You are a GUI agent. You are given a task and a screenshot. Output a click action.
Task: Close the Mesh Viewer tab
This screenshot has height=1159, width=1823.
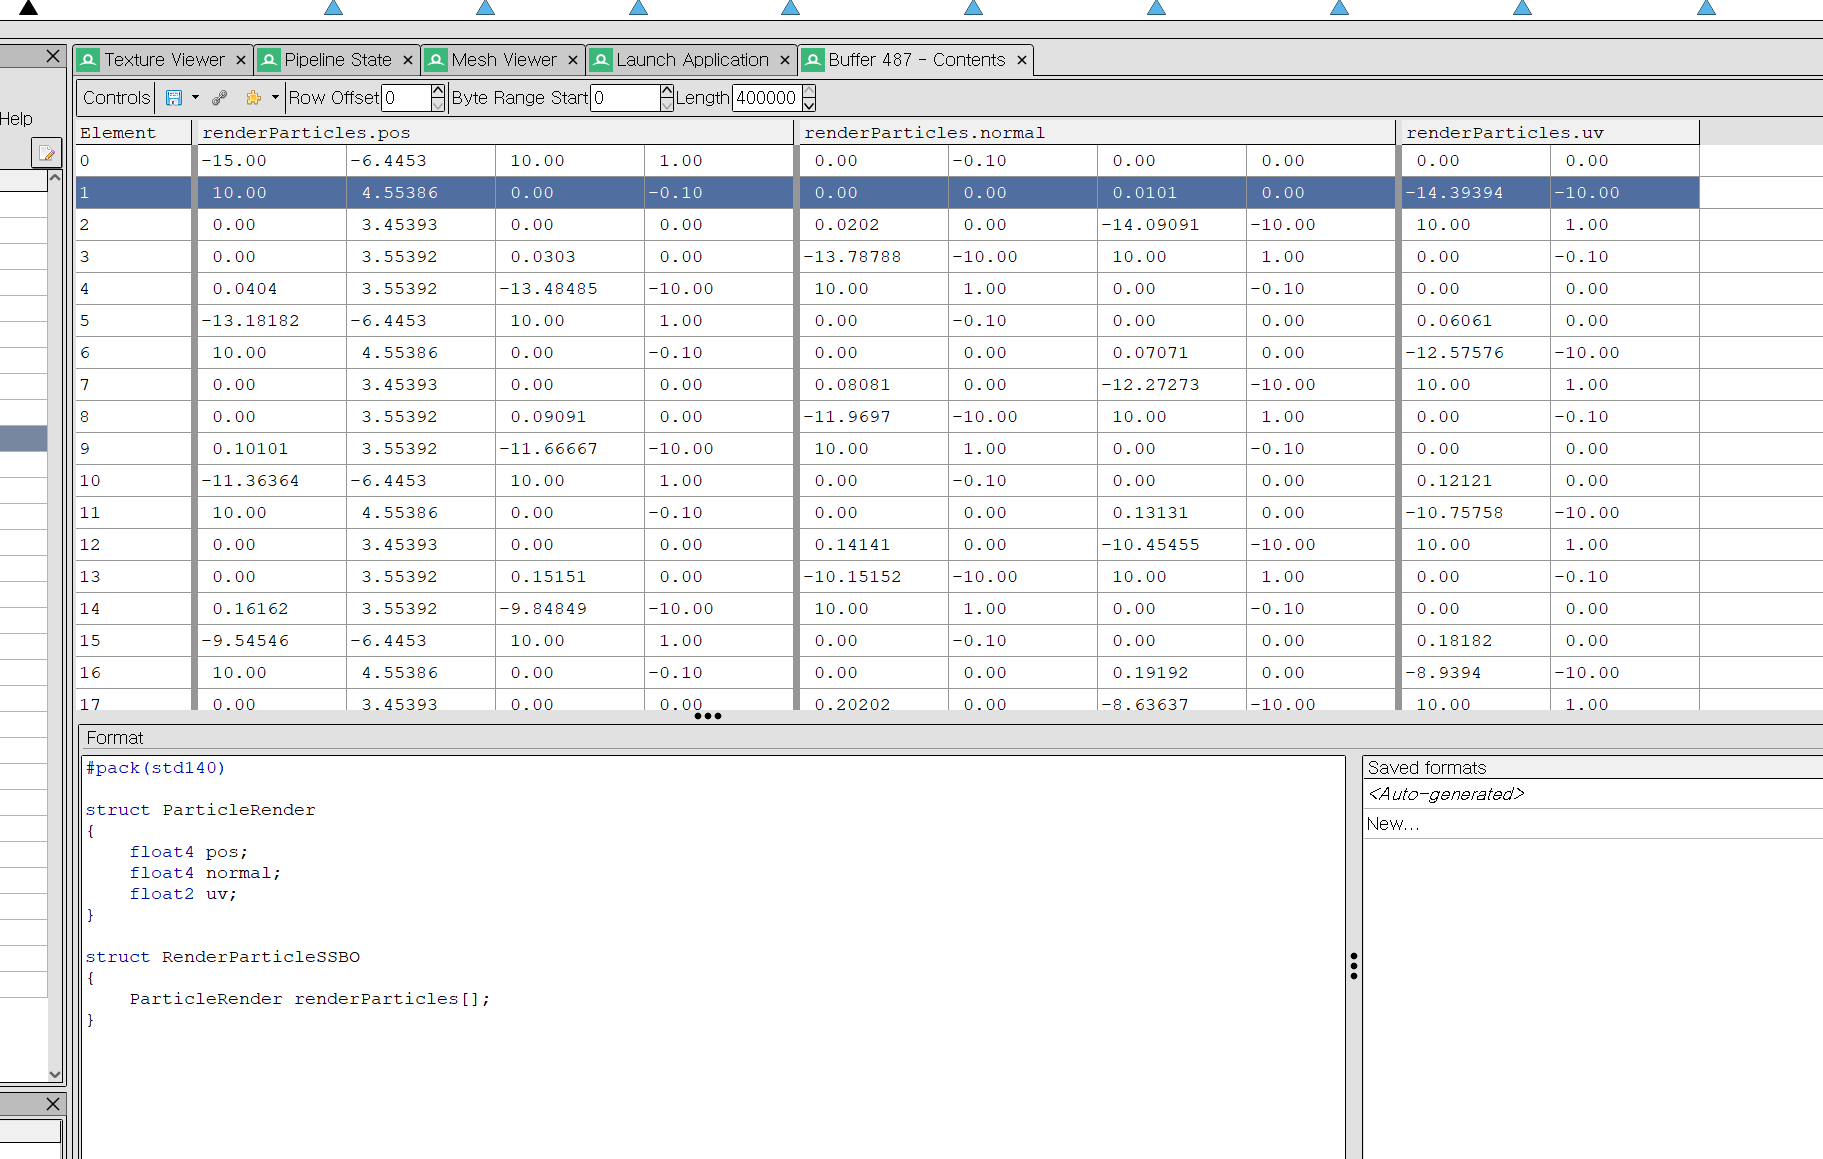click(x=573, y=60)
